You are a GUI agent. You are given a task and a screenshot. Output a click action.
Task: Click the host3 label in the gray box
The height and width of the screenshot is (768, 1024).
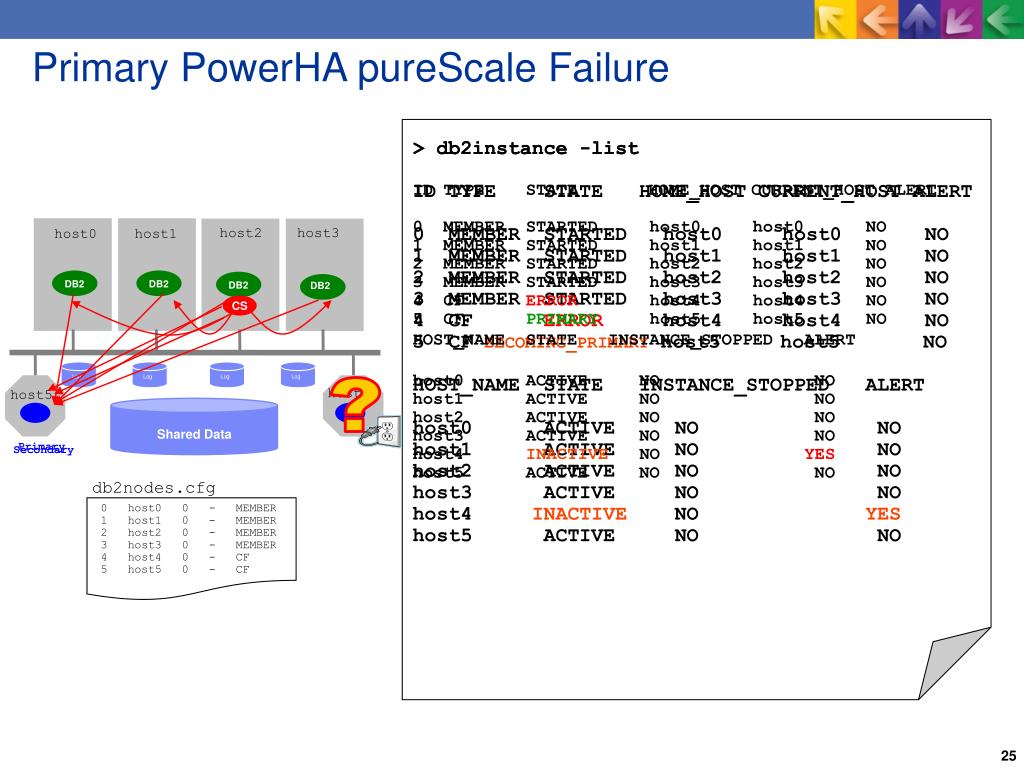pos(318,232)
